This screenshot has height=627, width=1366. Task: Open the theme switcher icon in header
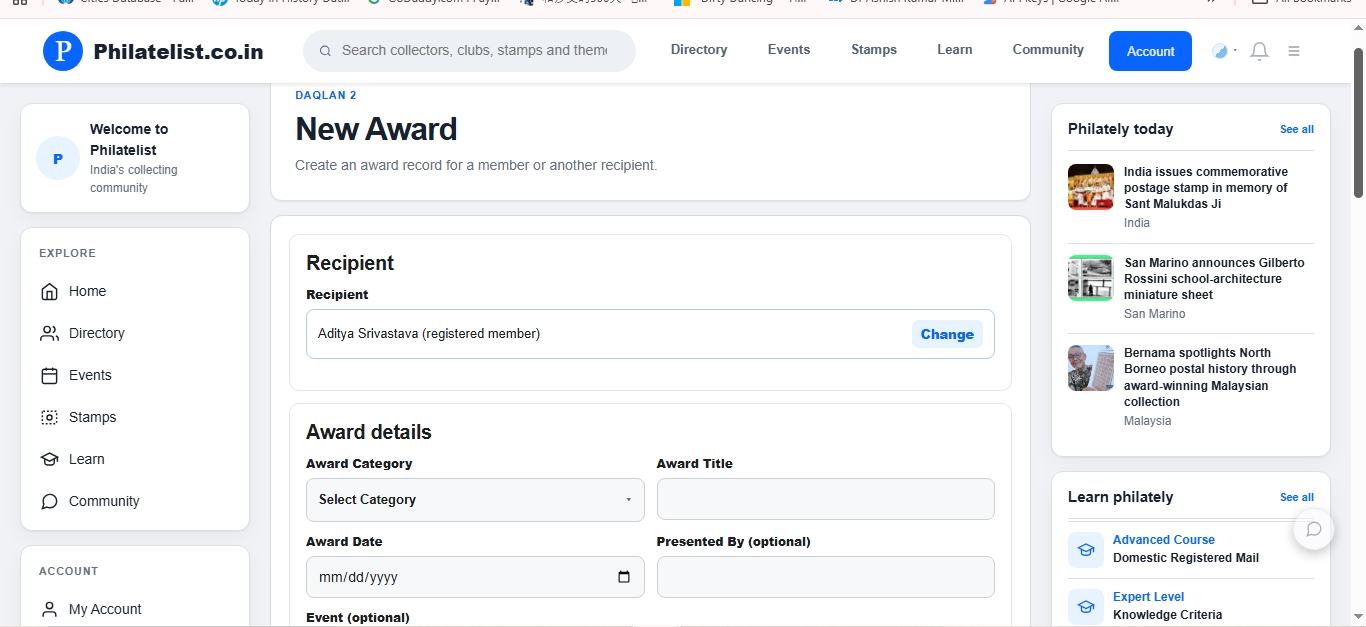tap(1220, 51)
